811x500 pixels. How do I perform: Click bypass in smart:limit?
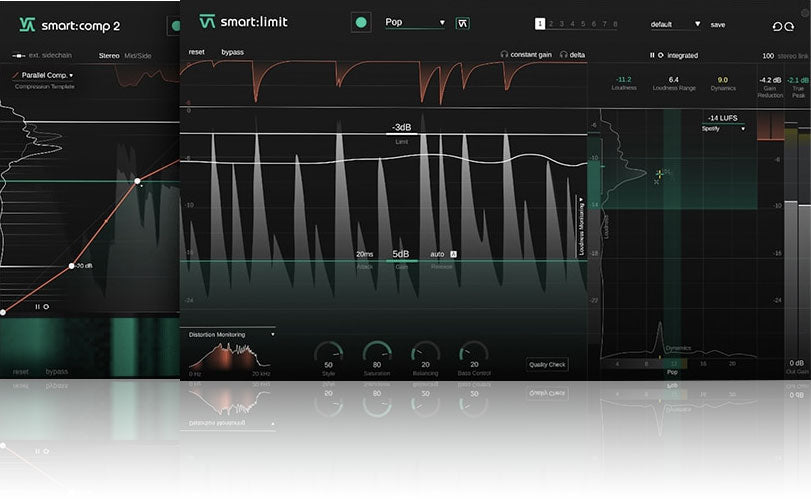tap(232, 52)
